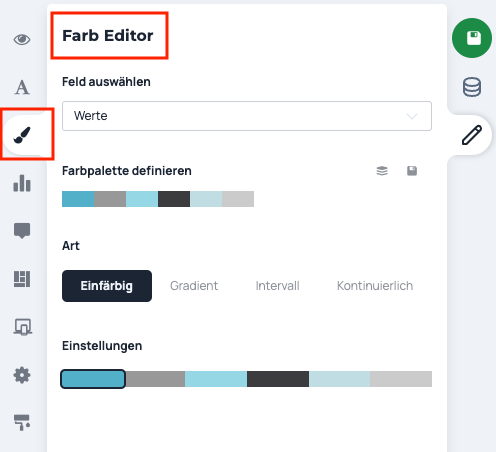Save the palette with the small floppy icon
The image size is (496, 452).
pos(412,171)
